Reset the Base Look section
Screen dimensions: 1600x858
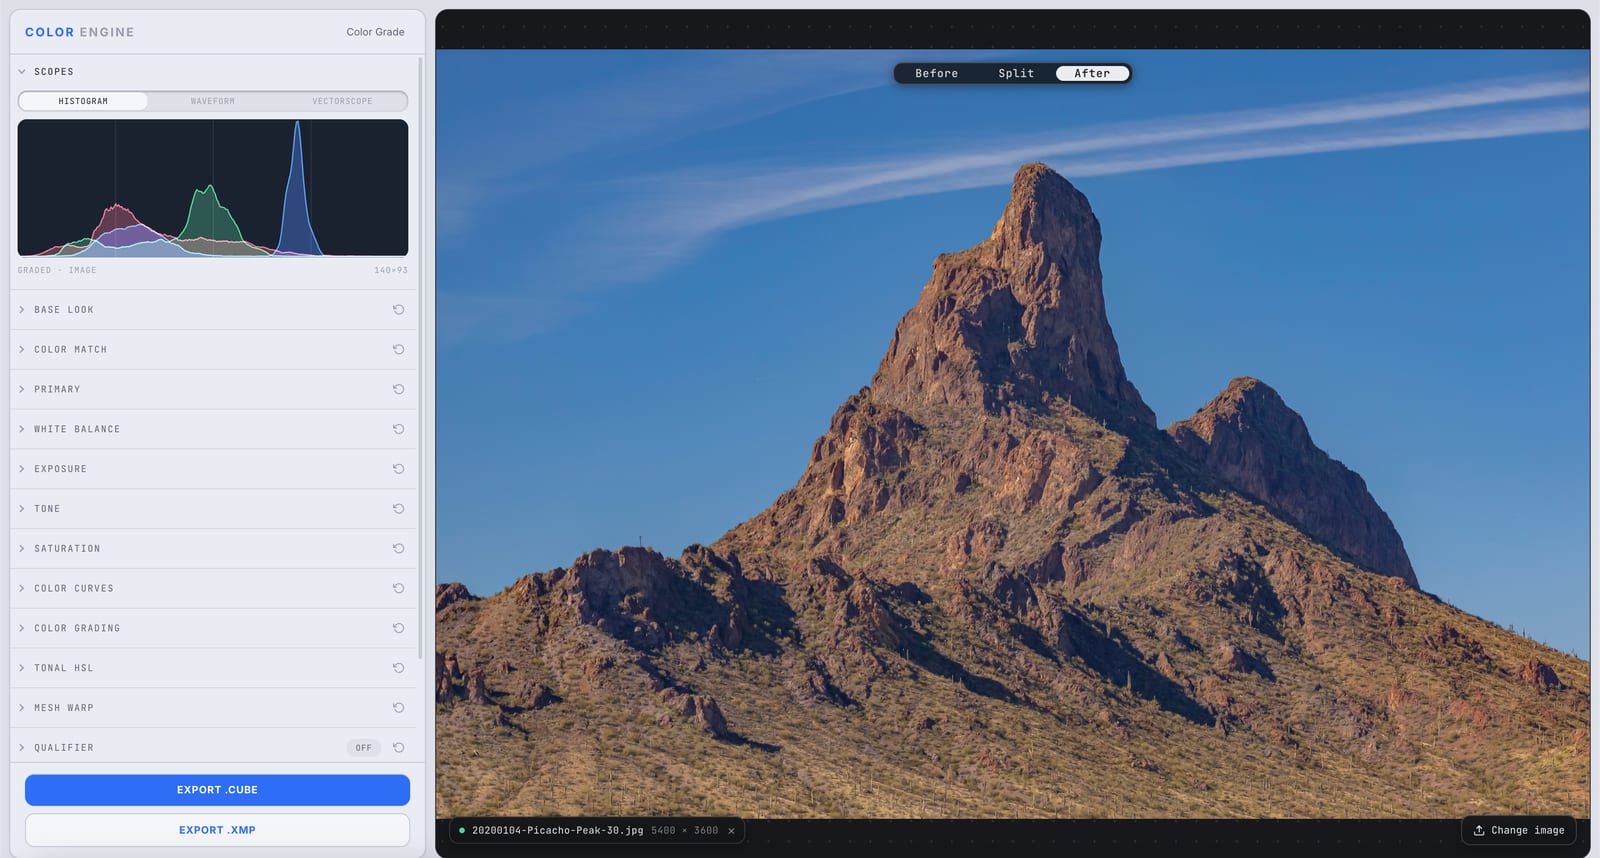click(398, 310)
